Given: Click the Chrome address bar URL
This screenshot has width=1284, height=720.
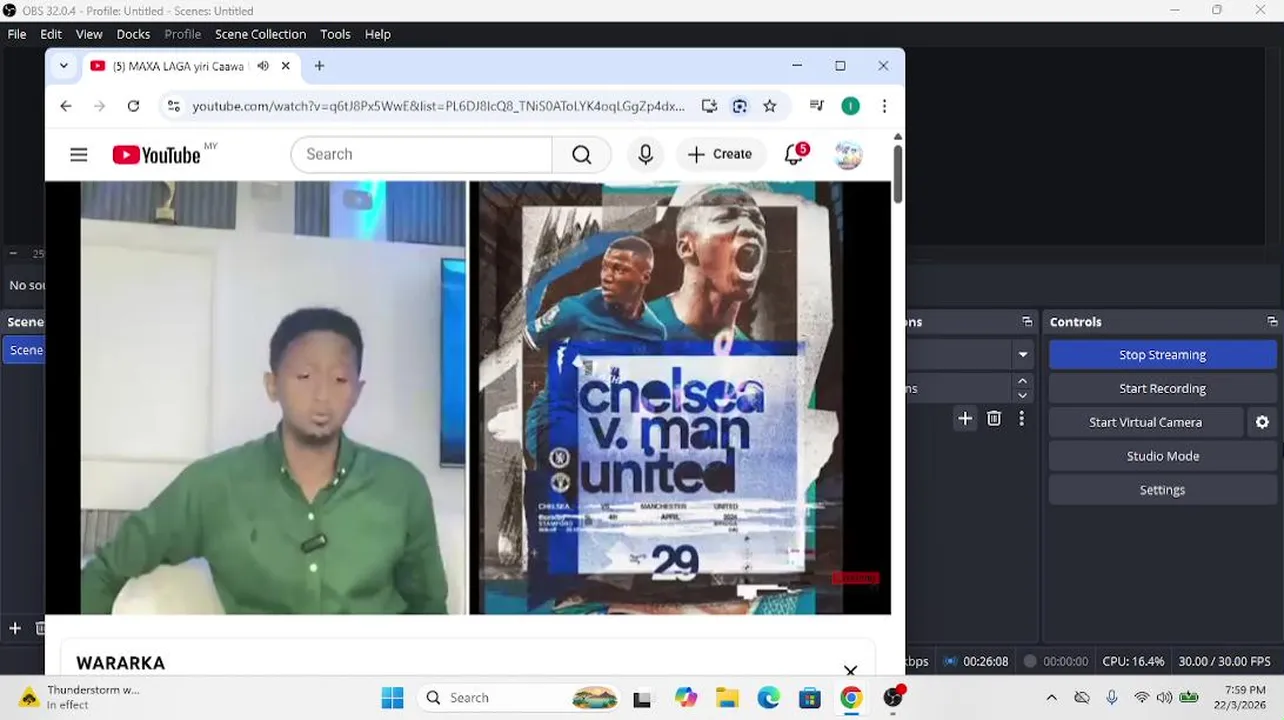Looking at the screenshot, I should (438, 106).
